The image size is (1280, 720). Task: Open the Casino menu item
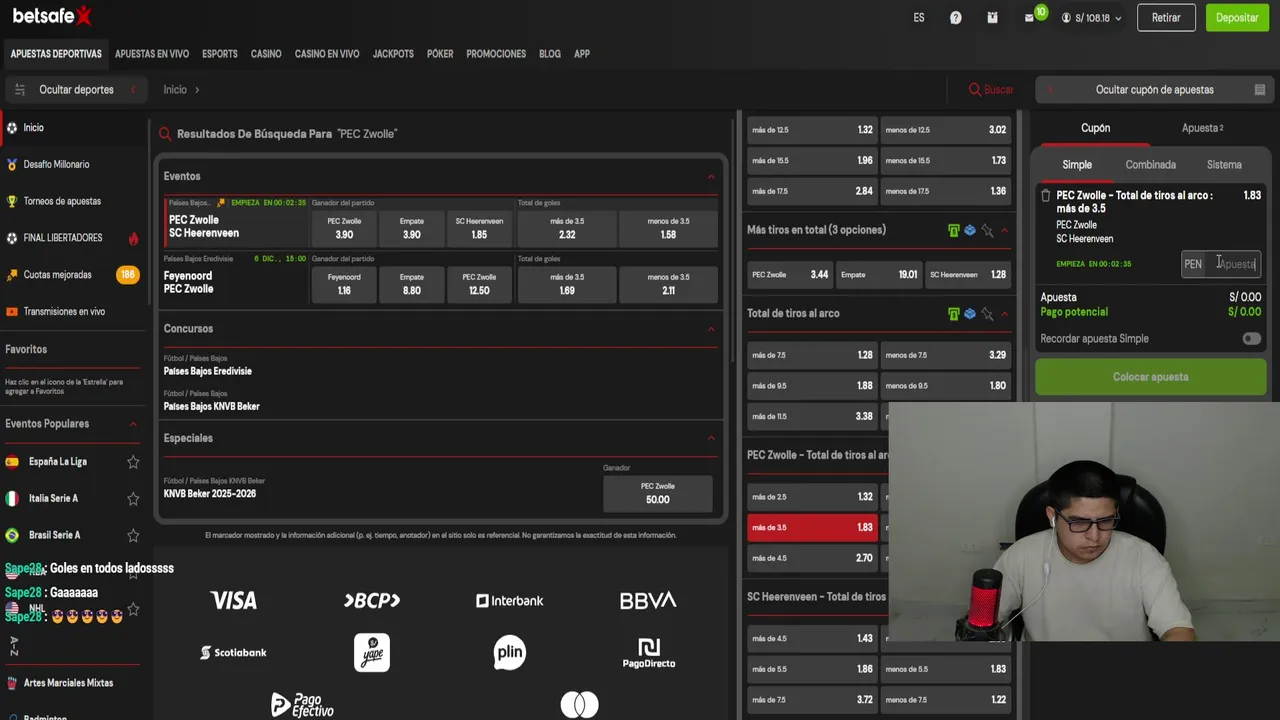point(266,54)
